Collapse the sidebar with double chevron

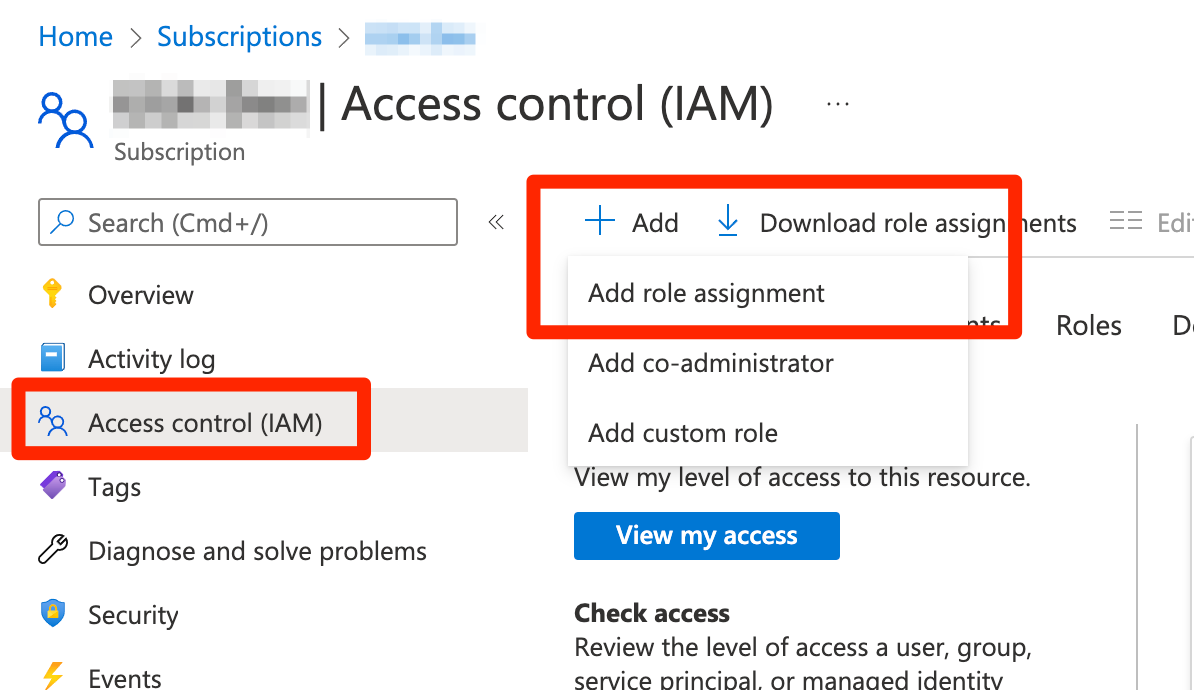click(x=496, y=222)
